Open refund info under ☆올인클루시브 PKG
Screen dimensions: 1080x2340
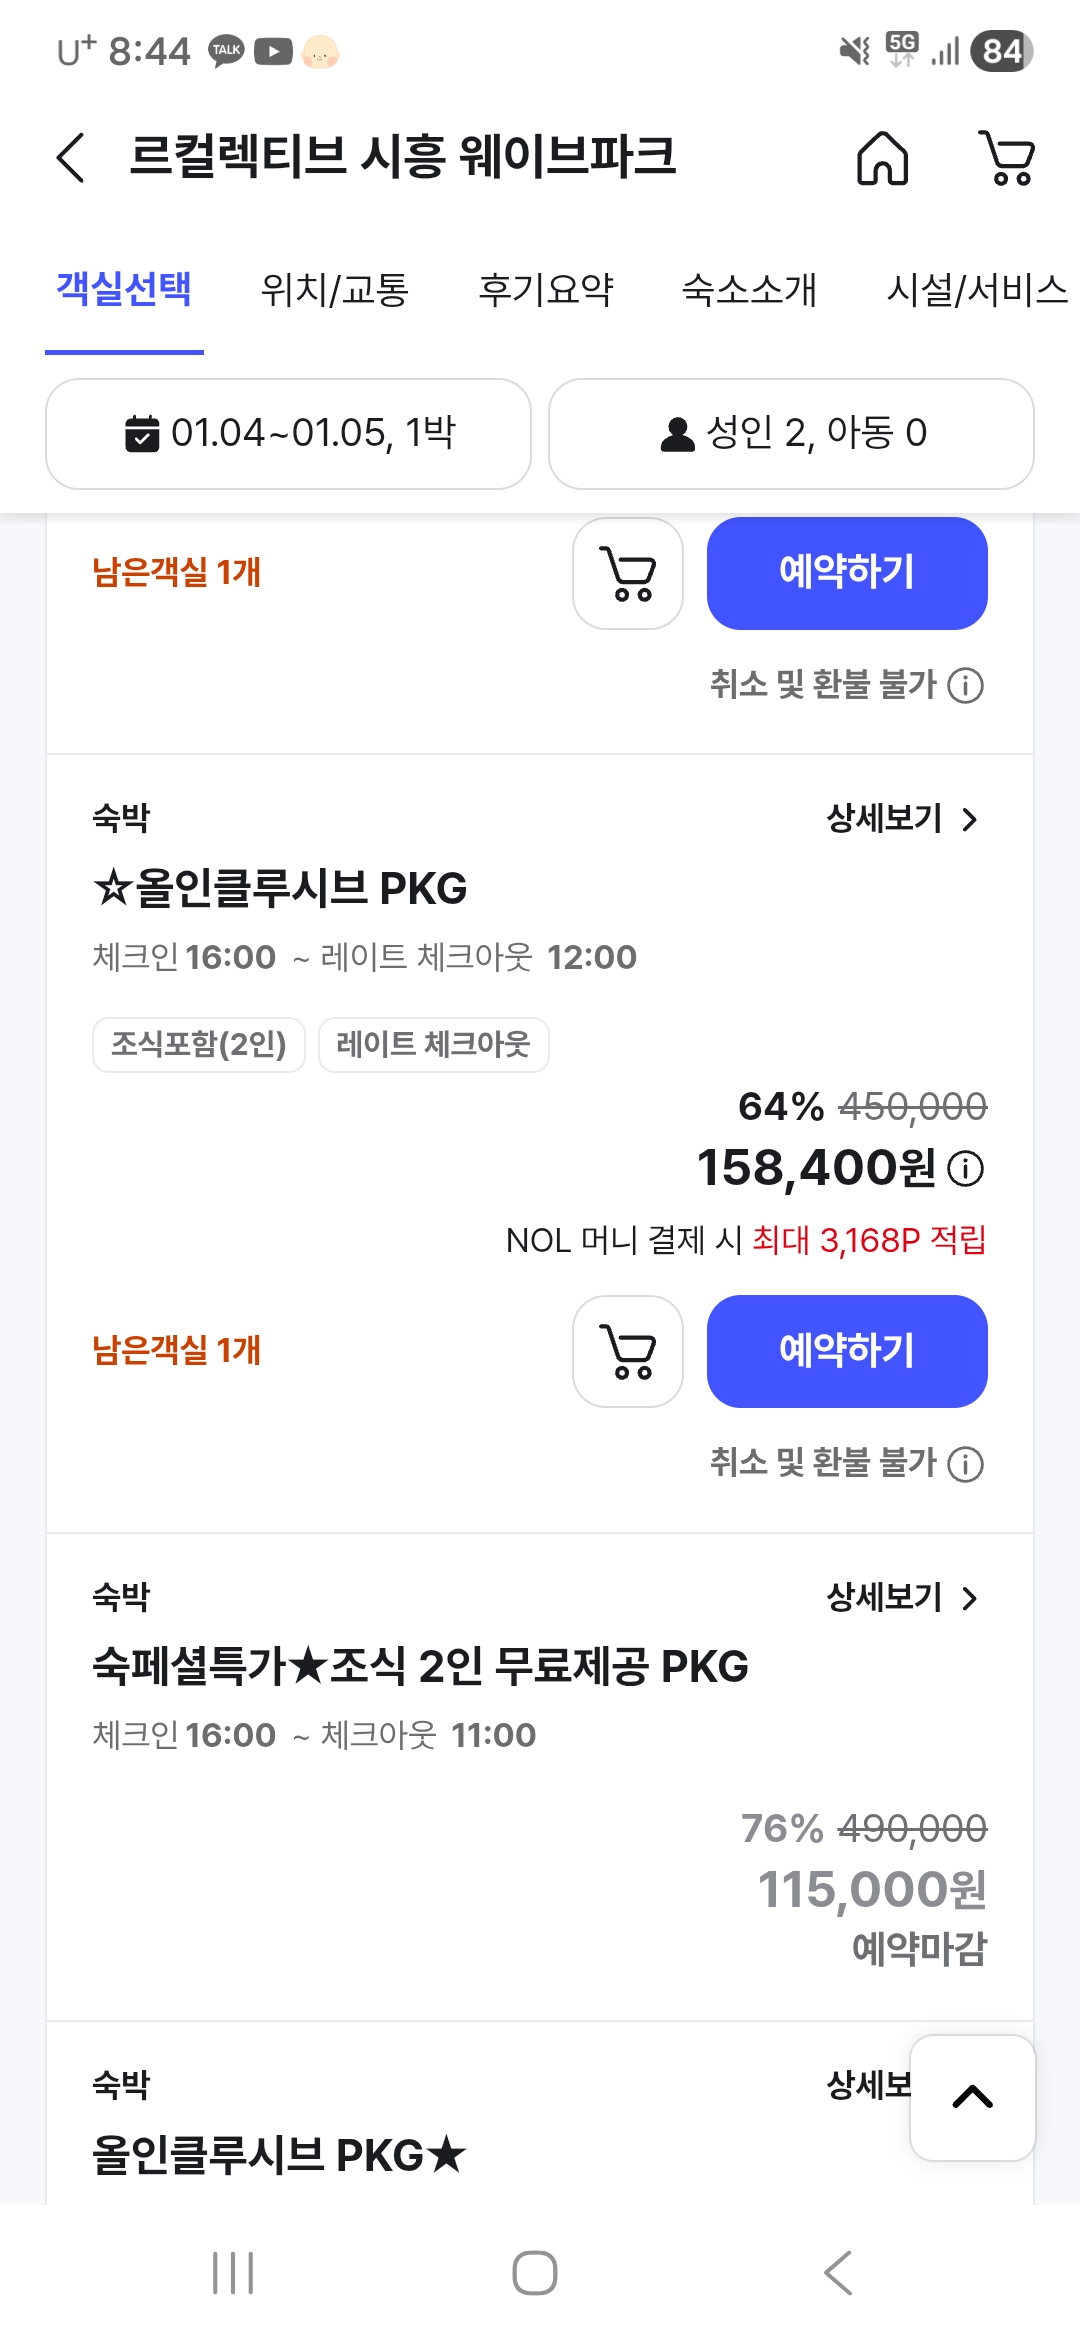point(966,1464)
